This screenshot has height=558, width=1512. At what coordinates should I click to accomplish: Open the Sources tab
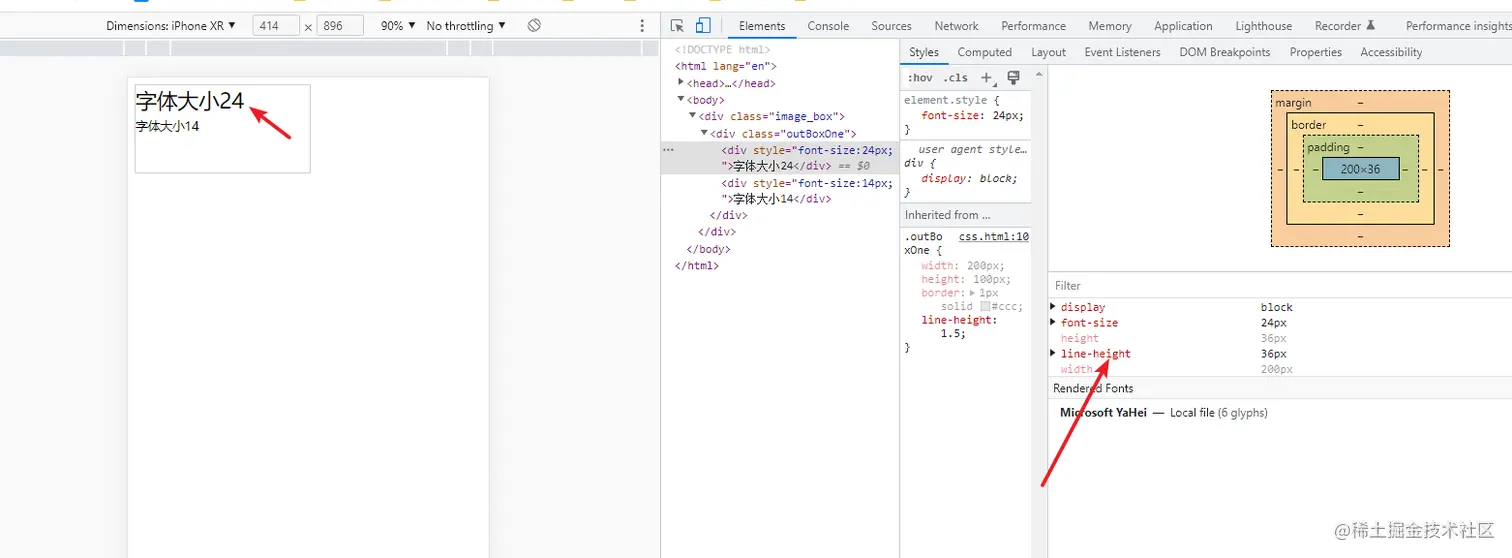(x=891, y=26)
